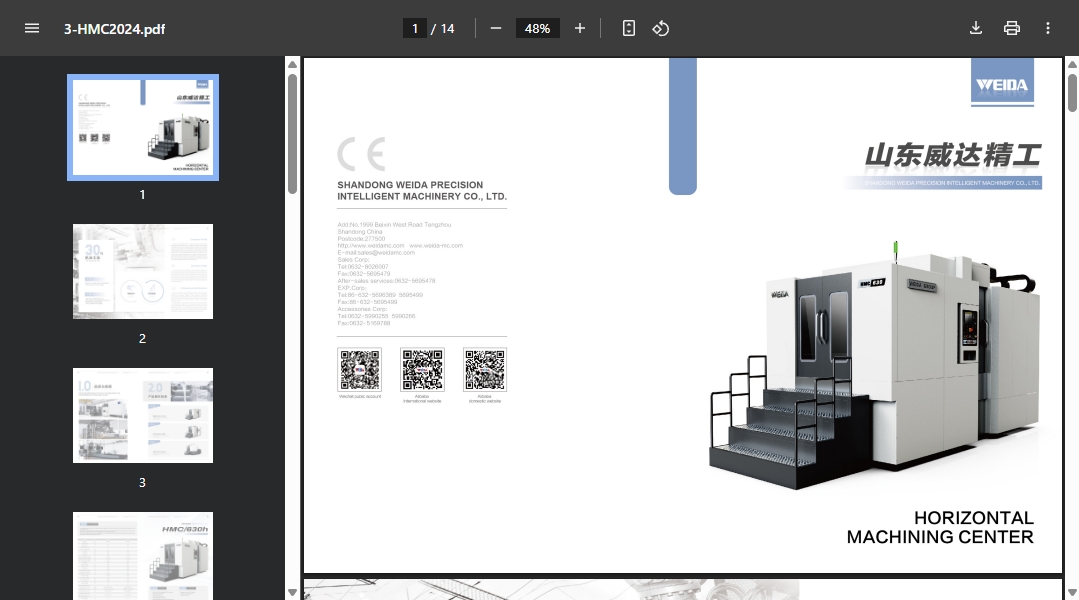Download the PDF file

[x=976, y=28]
